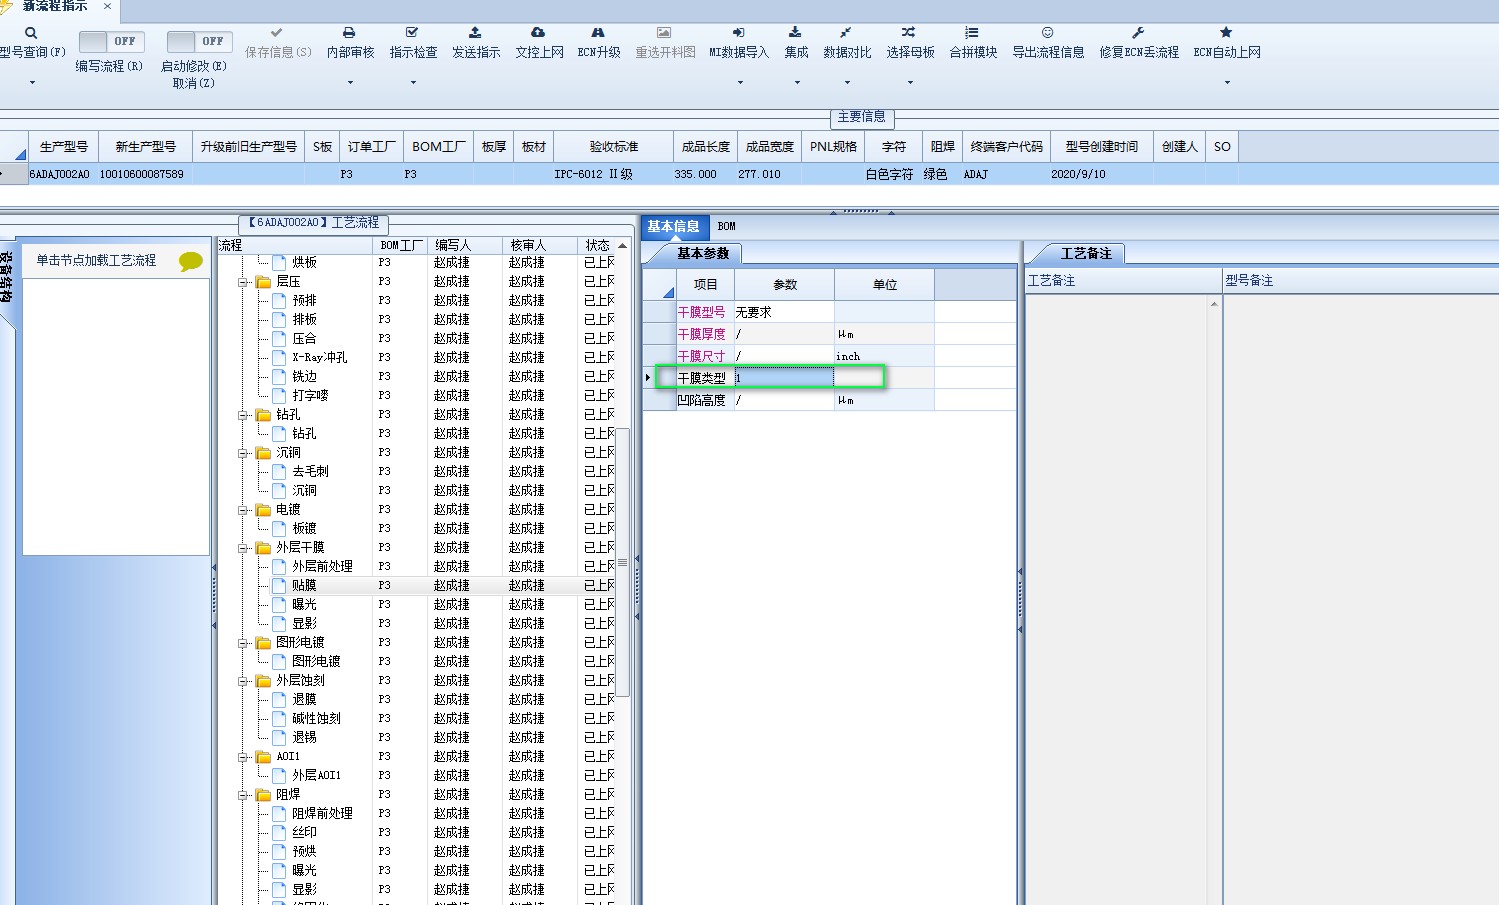This screenshot has height=905, width=1499.
Task: Click the 凹陷高度 parameter row
Action: click(829, 400)
